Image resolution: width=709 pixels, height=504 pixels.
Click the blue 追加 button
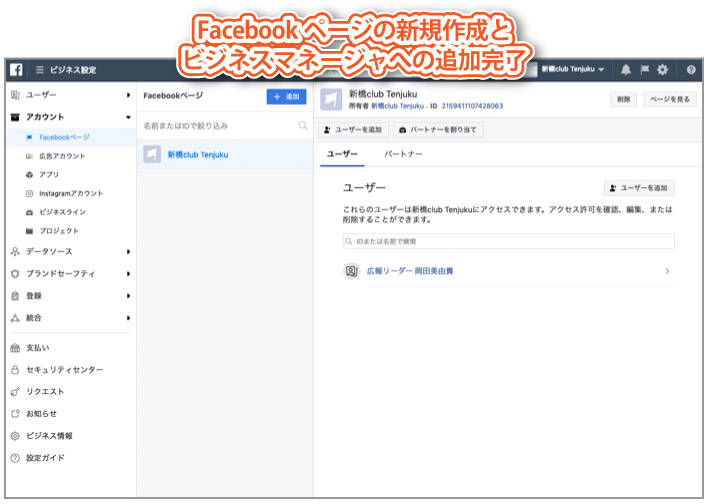(286, 96)
